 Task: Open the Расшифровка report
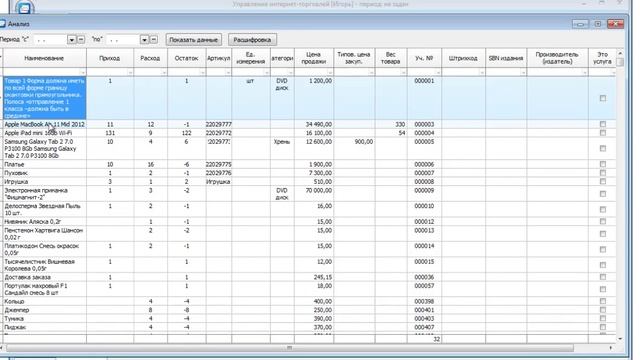[x=252, y=40]
